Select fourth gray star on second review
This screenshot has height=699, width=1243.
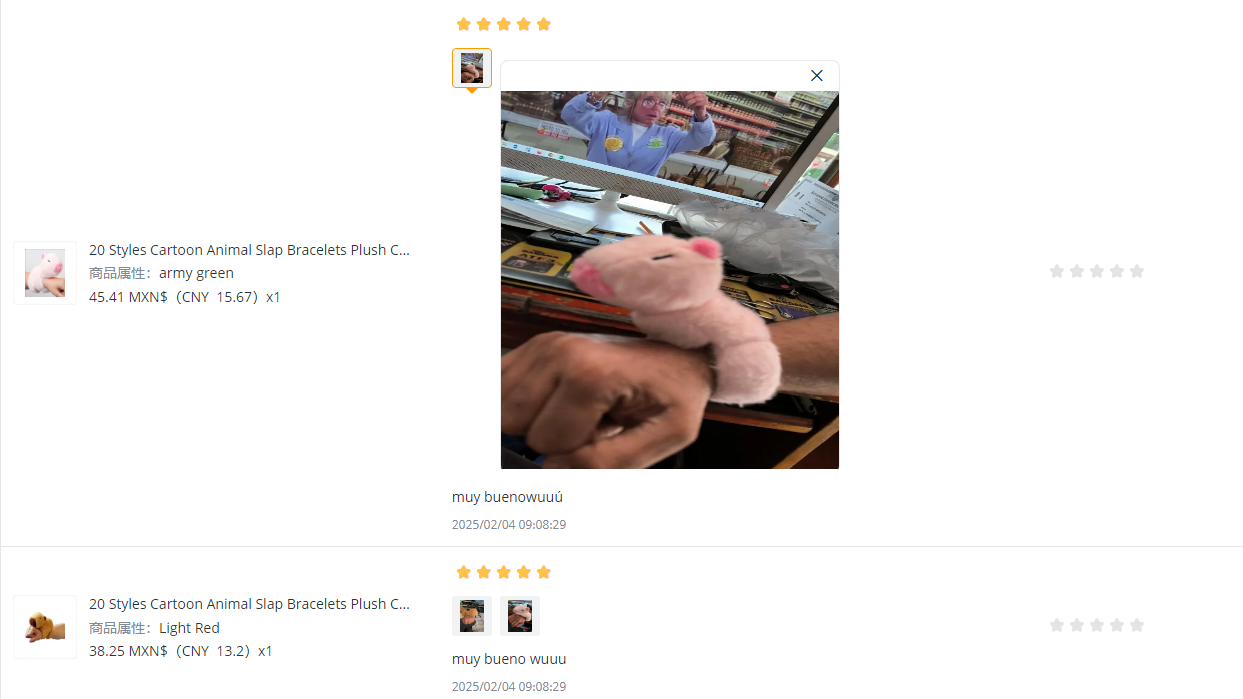click(x=1117, y=625)
